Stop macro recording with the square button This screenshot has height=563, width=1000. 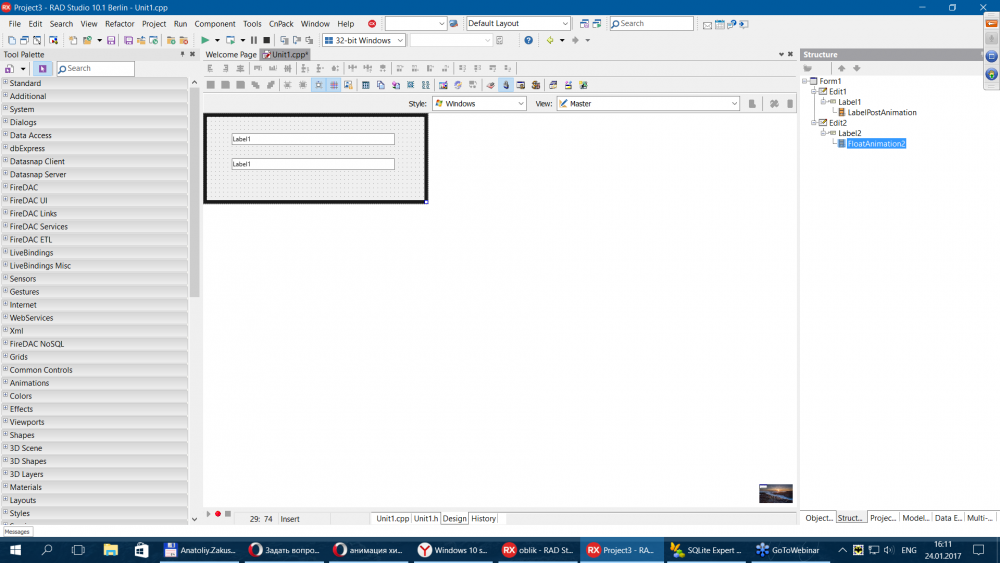228,514
